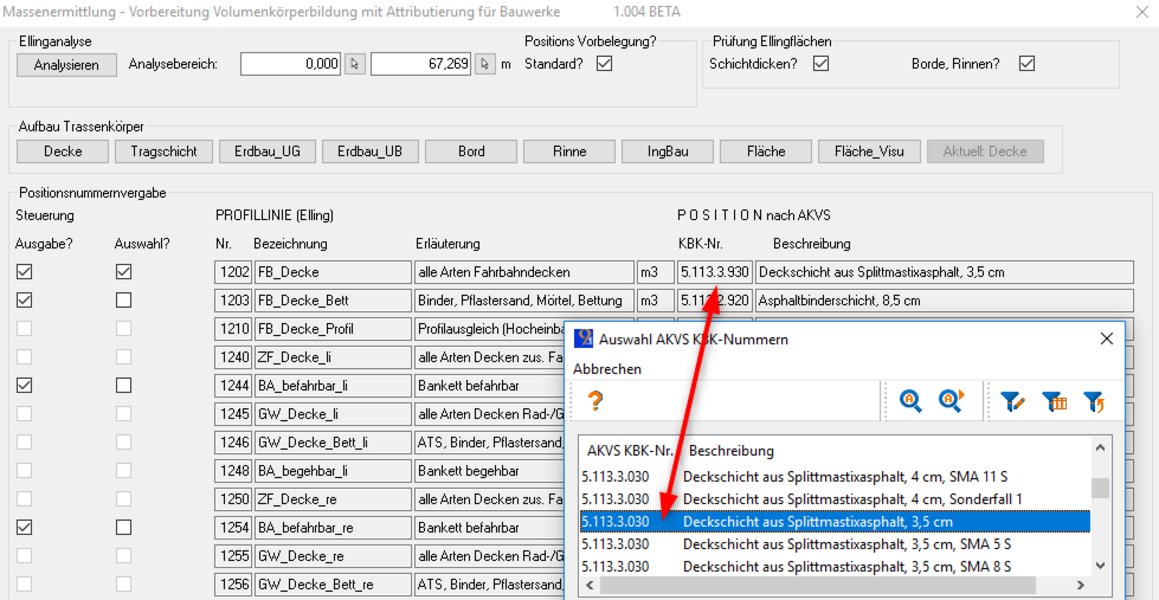1159x600 pixels.
Task: Uncheck Ausgabe for row 1203 FB_Decke_Bett
Action: click(24, 300)
